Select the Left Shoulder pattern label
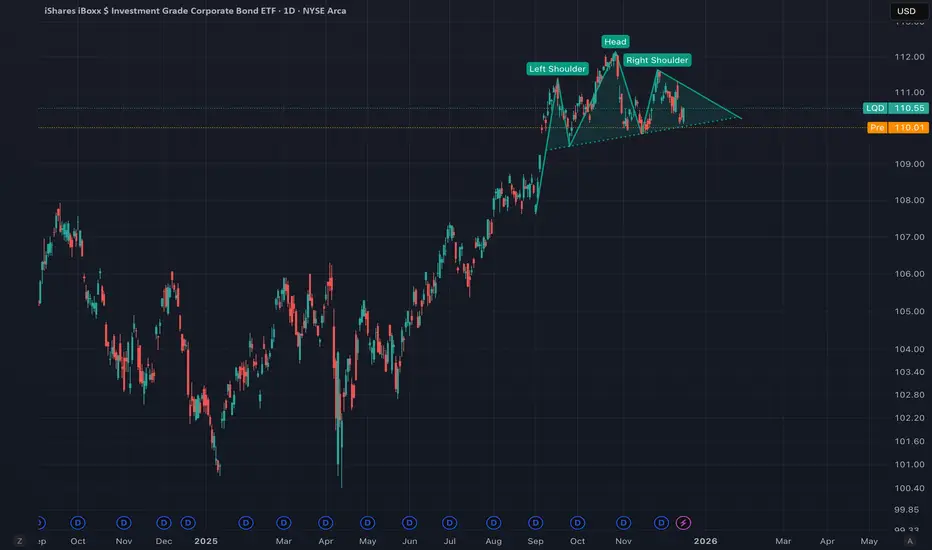This screenshot has width=932, height=550. (x=558, y=69)
